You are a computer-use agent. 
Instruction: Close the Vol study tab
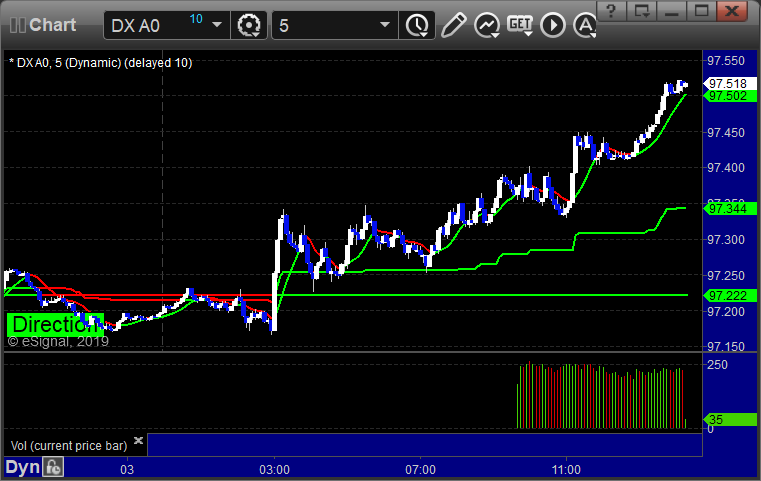pyautogui.click(x=138, y=441)
